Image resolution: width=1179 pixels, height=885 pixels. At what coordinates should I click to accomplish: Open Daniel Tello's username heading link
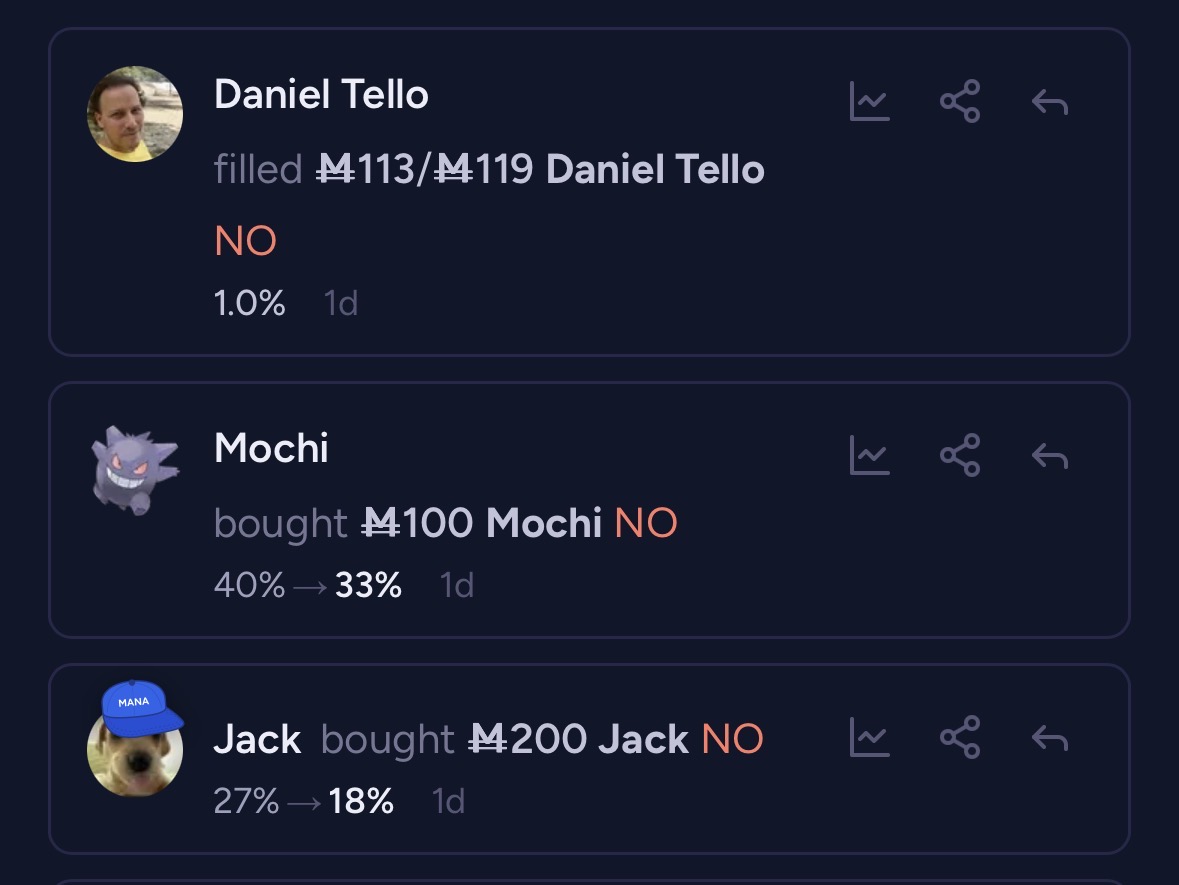pyautogui.click(x=321, y=95)
